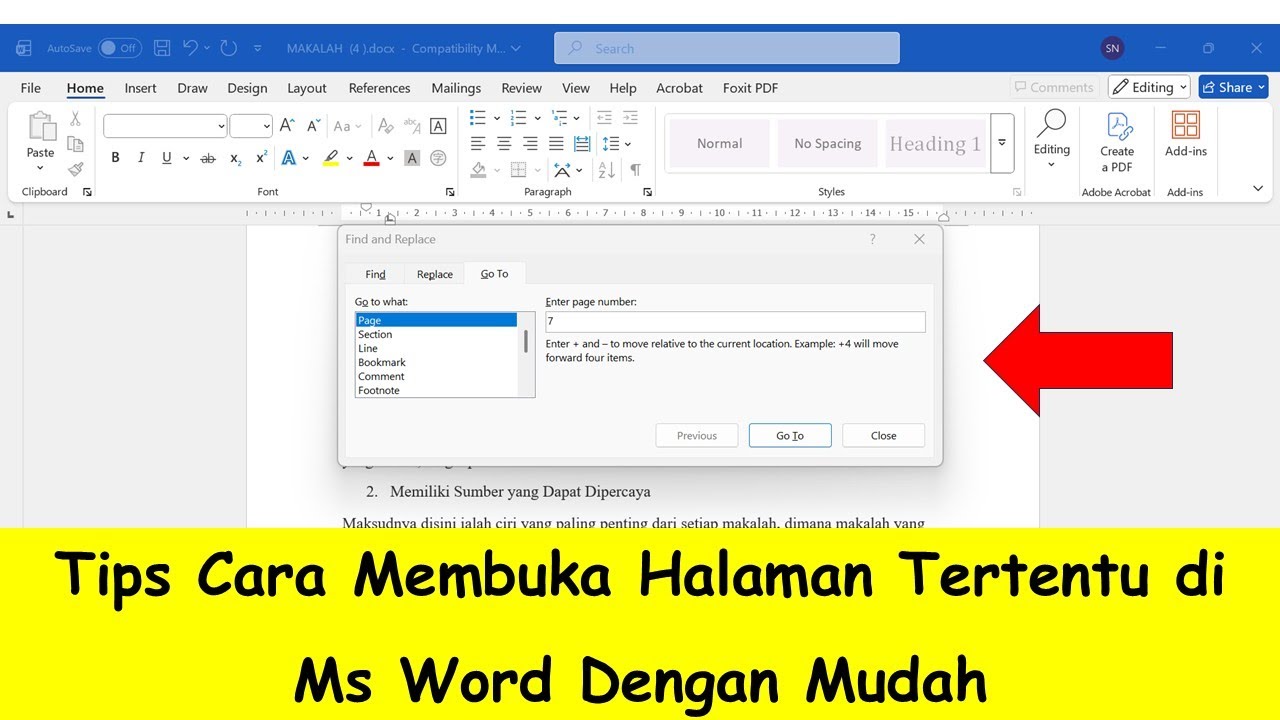Click the Enter page number field
1280x720 pixels.
click(x=735, y=322)
